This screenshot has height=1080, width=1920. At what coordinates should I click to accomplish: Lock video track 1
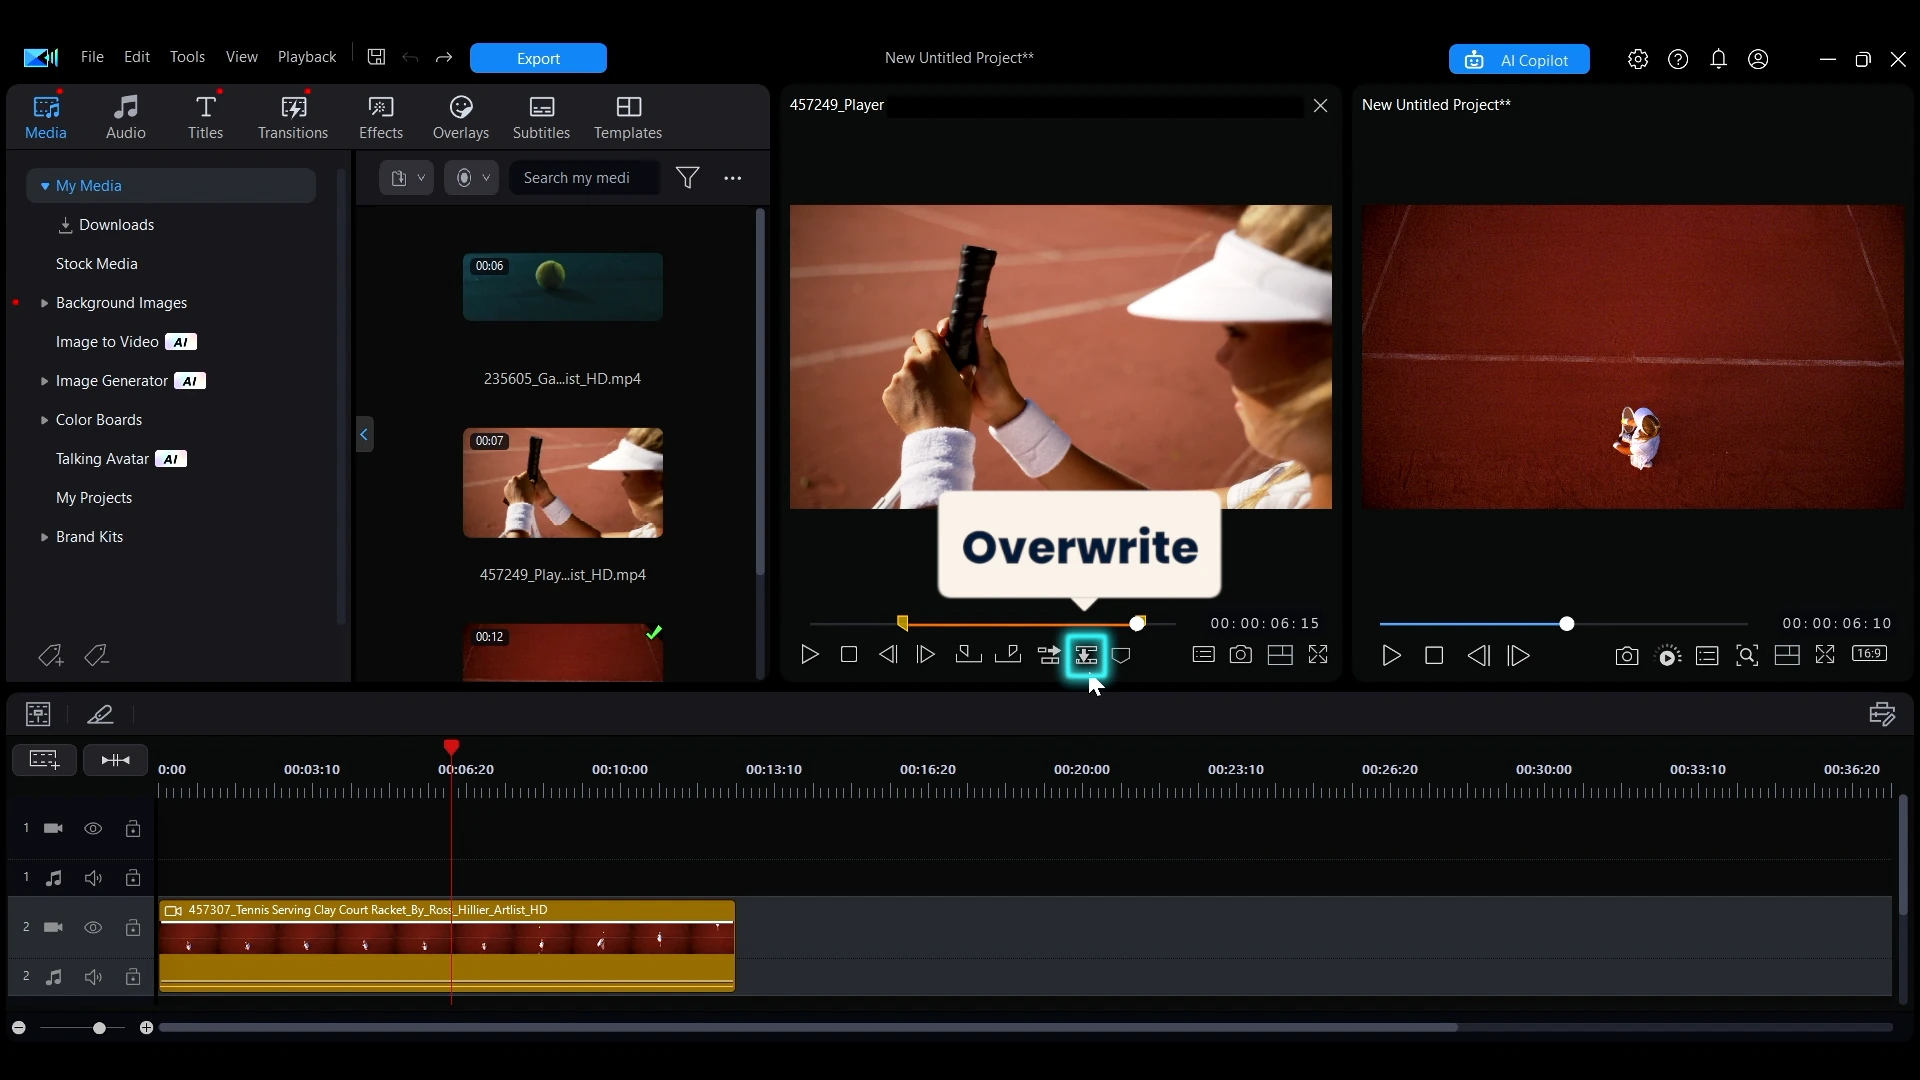[x=133, y=829]
